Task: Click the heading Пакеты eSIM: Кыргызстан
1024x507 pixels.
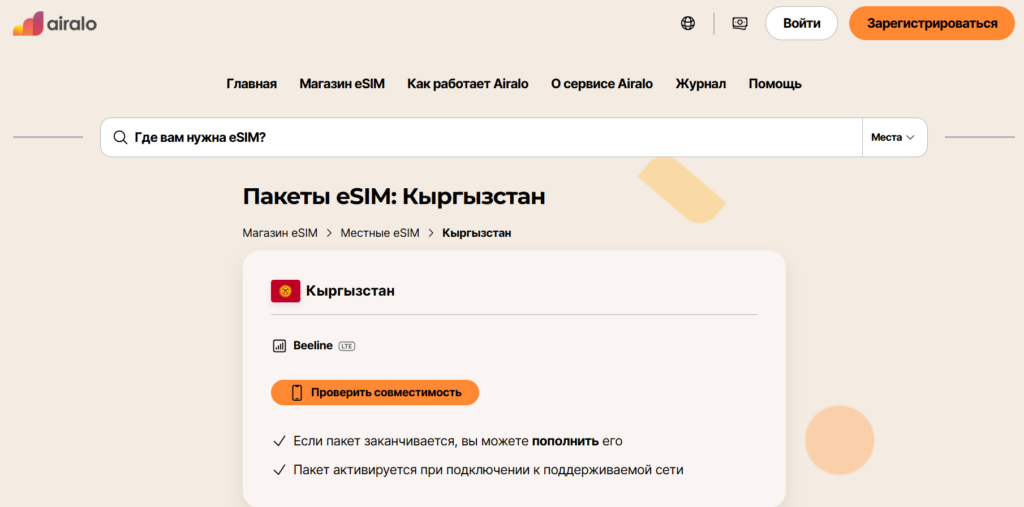Action: tap(394, 197)
